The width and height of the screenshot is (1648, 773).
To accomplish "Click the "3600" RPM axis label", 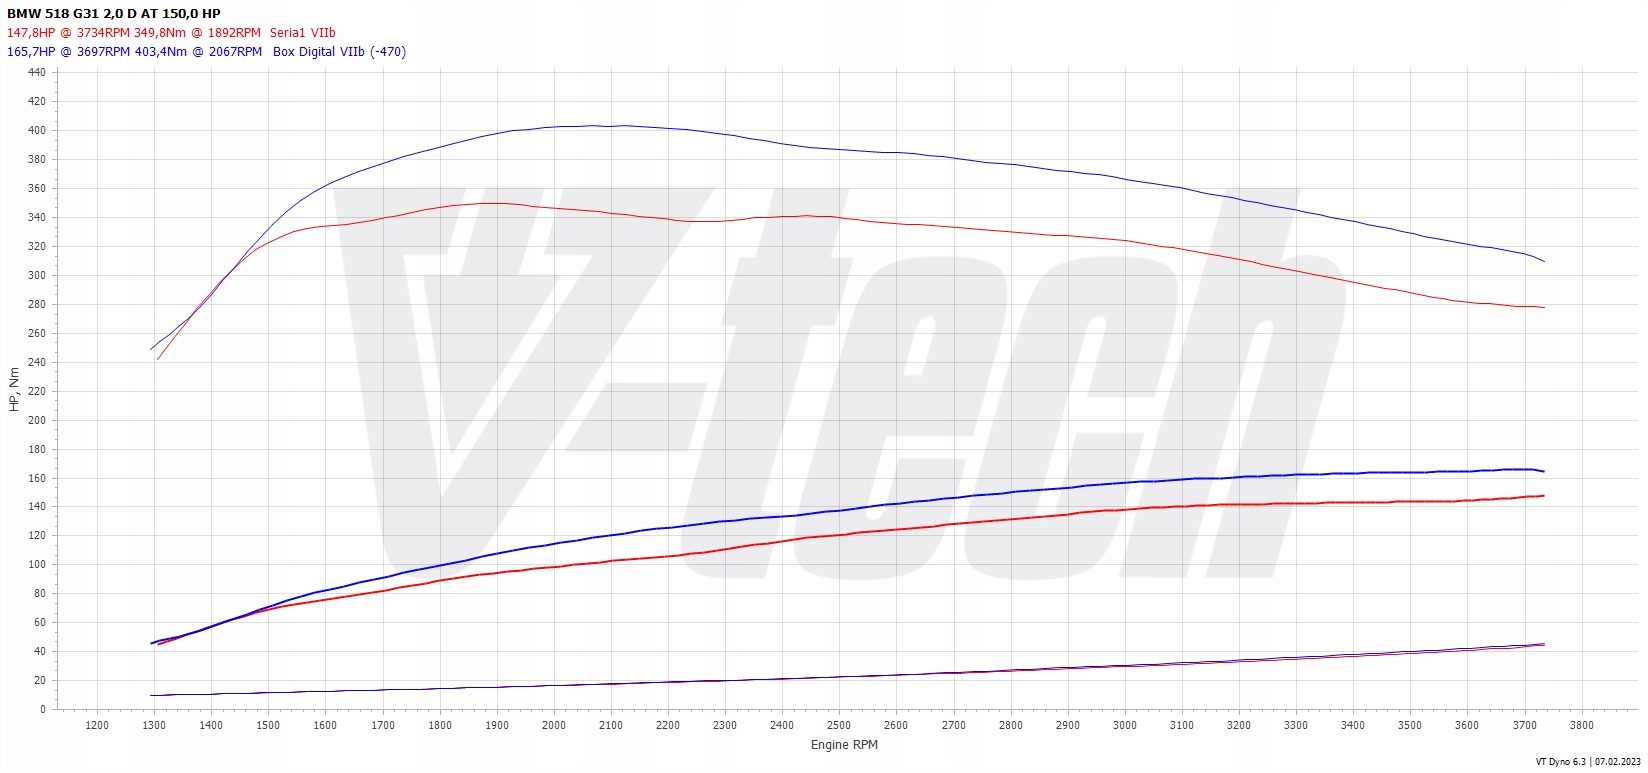I will pyautogui.click(x=1467, y=726).
